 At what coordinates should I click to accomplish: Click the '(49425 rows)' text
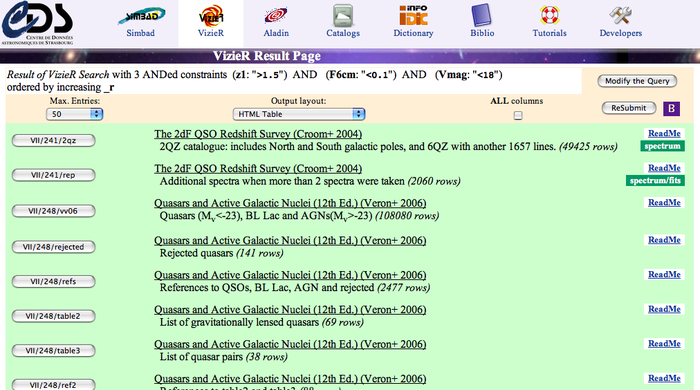coord(588,146)
